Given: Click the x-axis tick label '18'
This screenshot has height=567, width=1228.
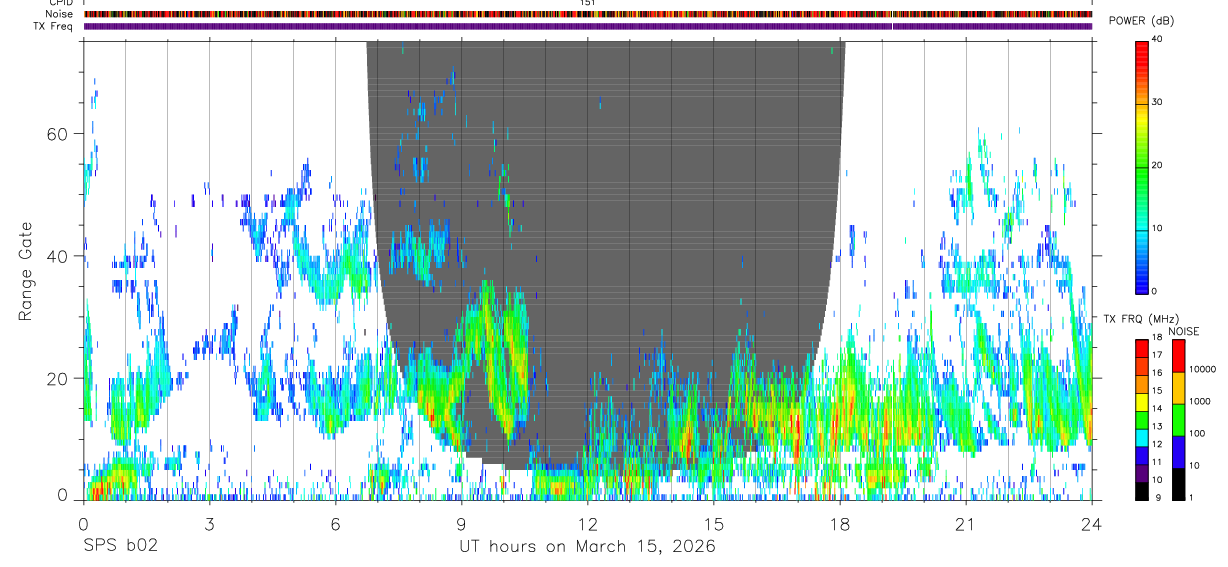Looking at the screenshot, I should 840,523.
